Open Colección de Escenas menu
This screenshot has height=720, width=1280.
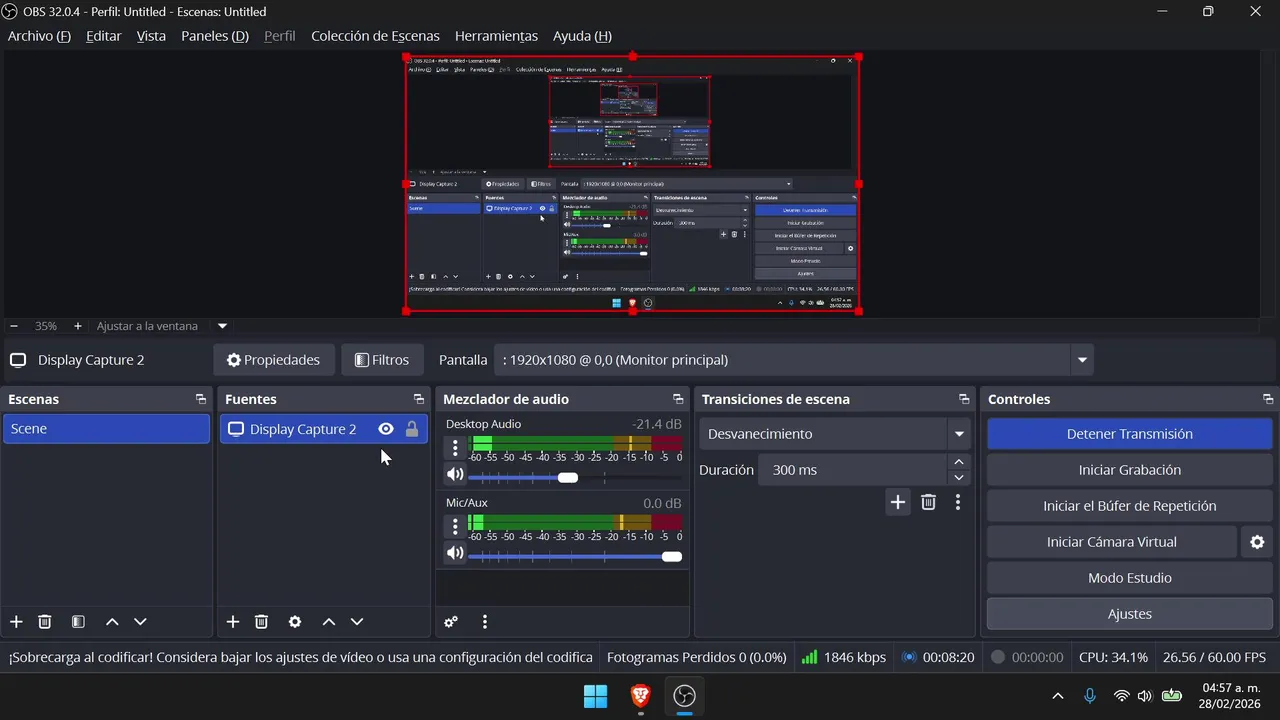pos(375,36)
